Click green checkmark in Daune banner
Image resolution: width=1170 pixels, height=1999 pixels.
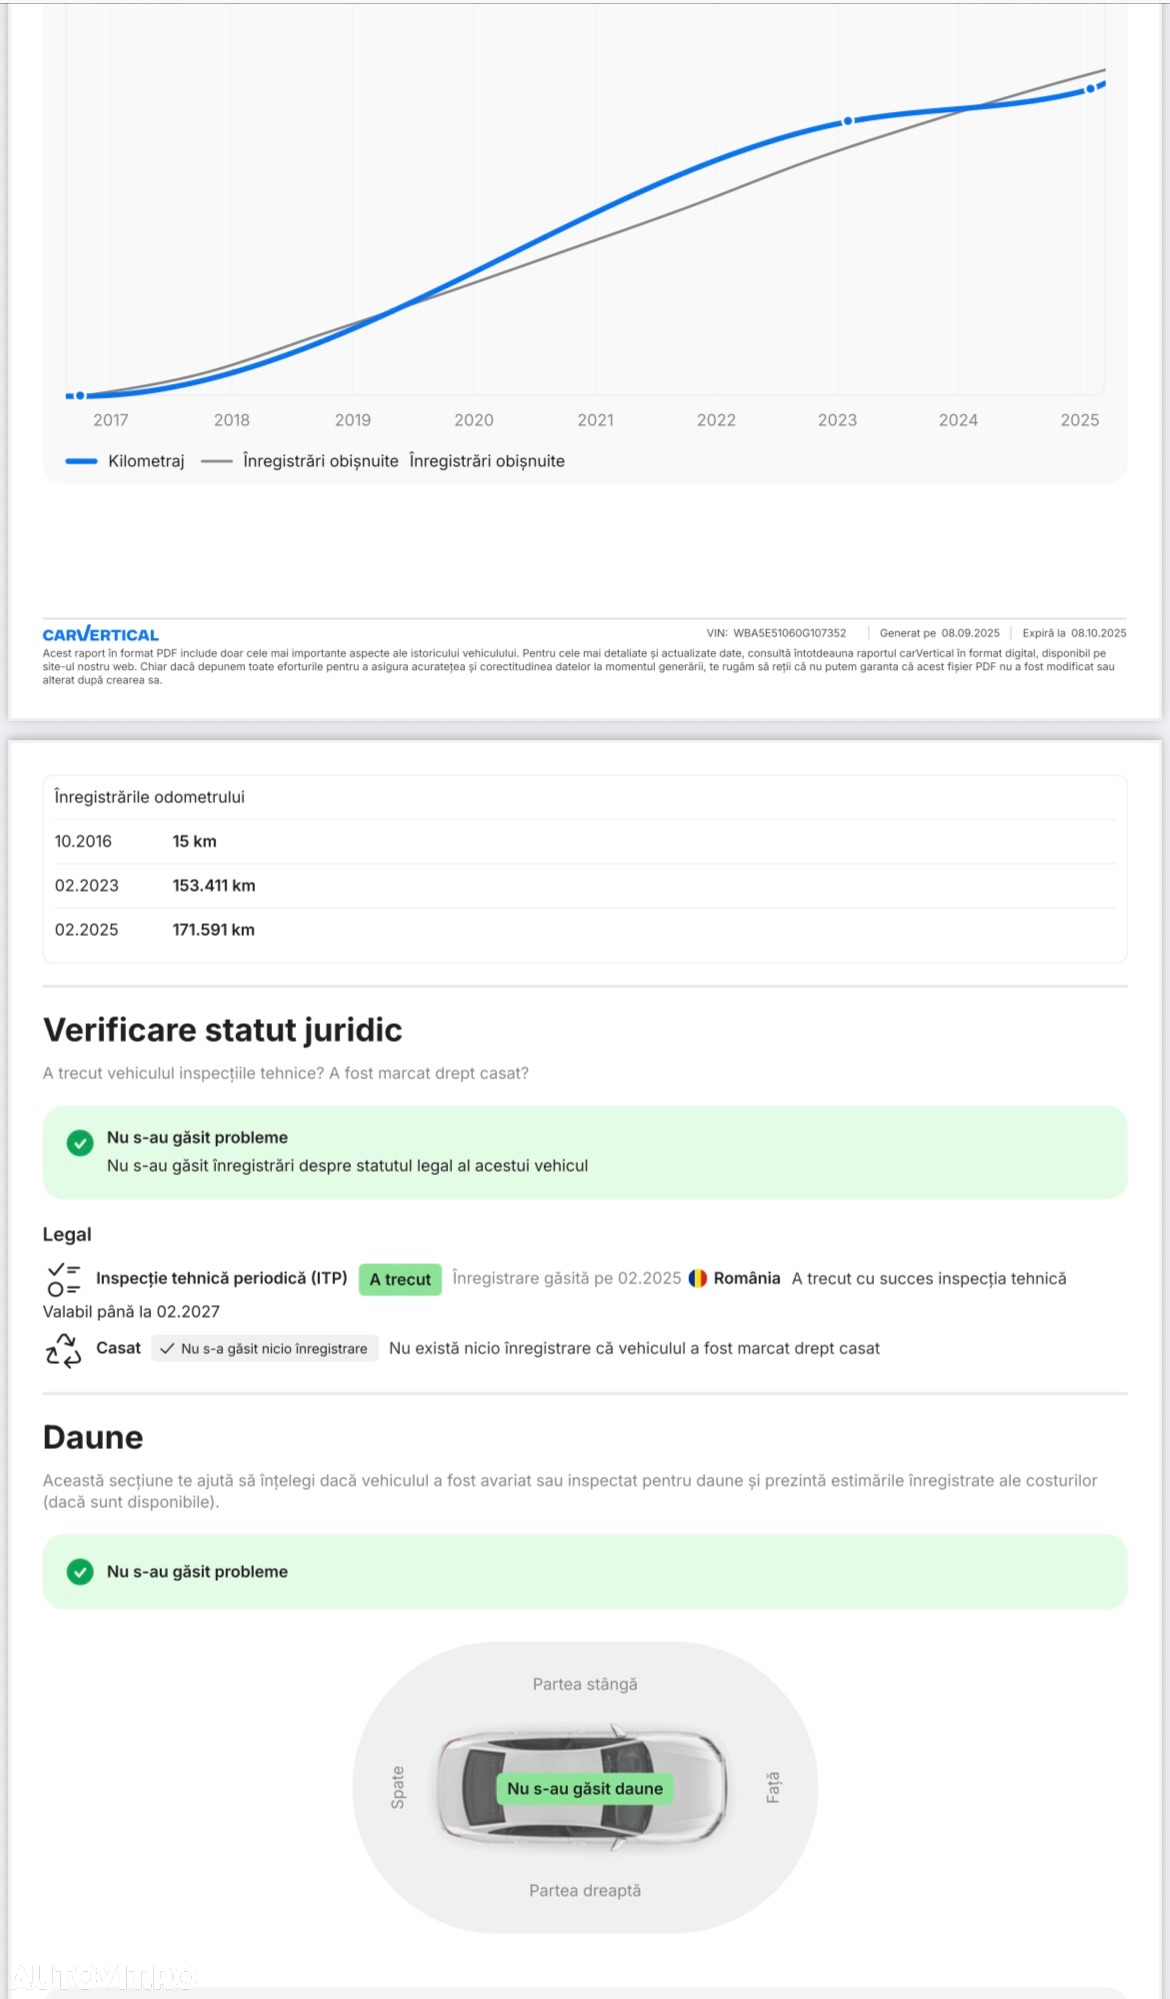pyautogui.click(x=80, y=1572)
